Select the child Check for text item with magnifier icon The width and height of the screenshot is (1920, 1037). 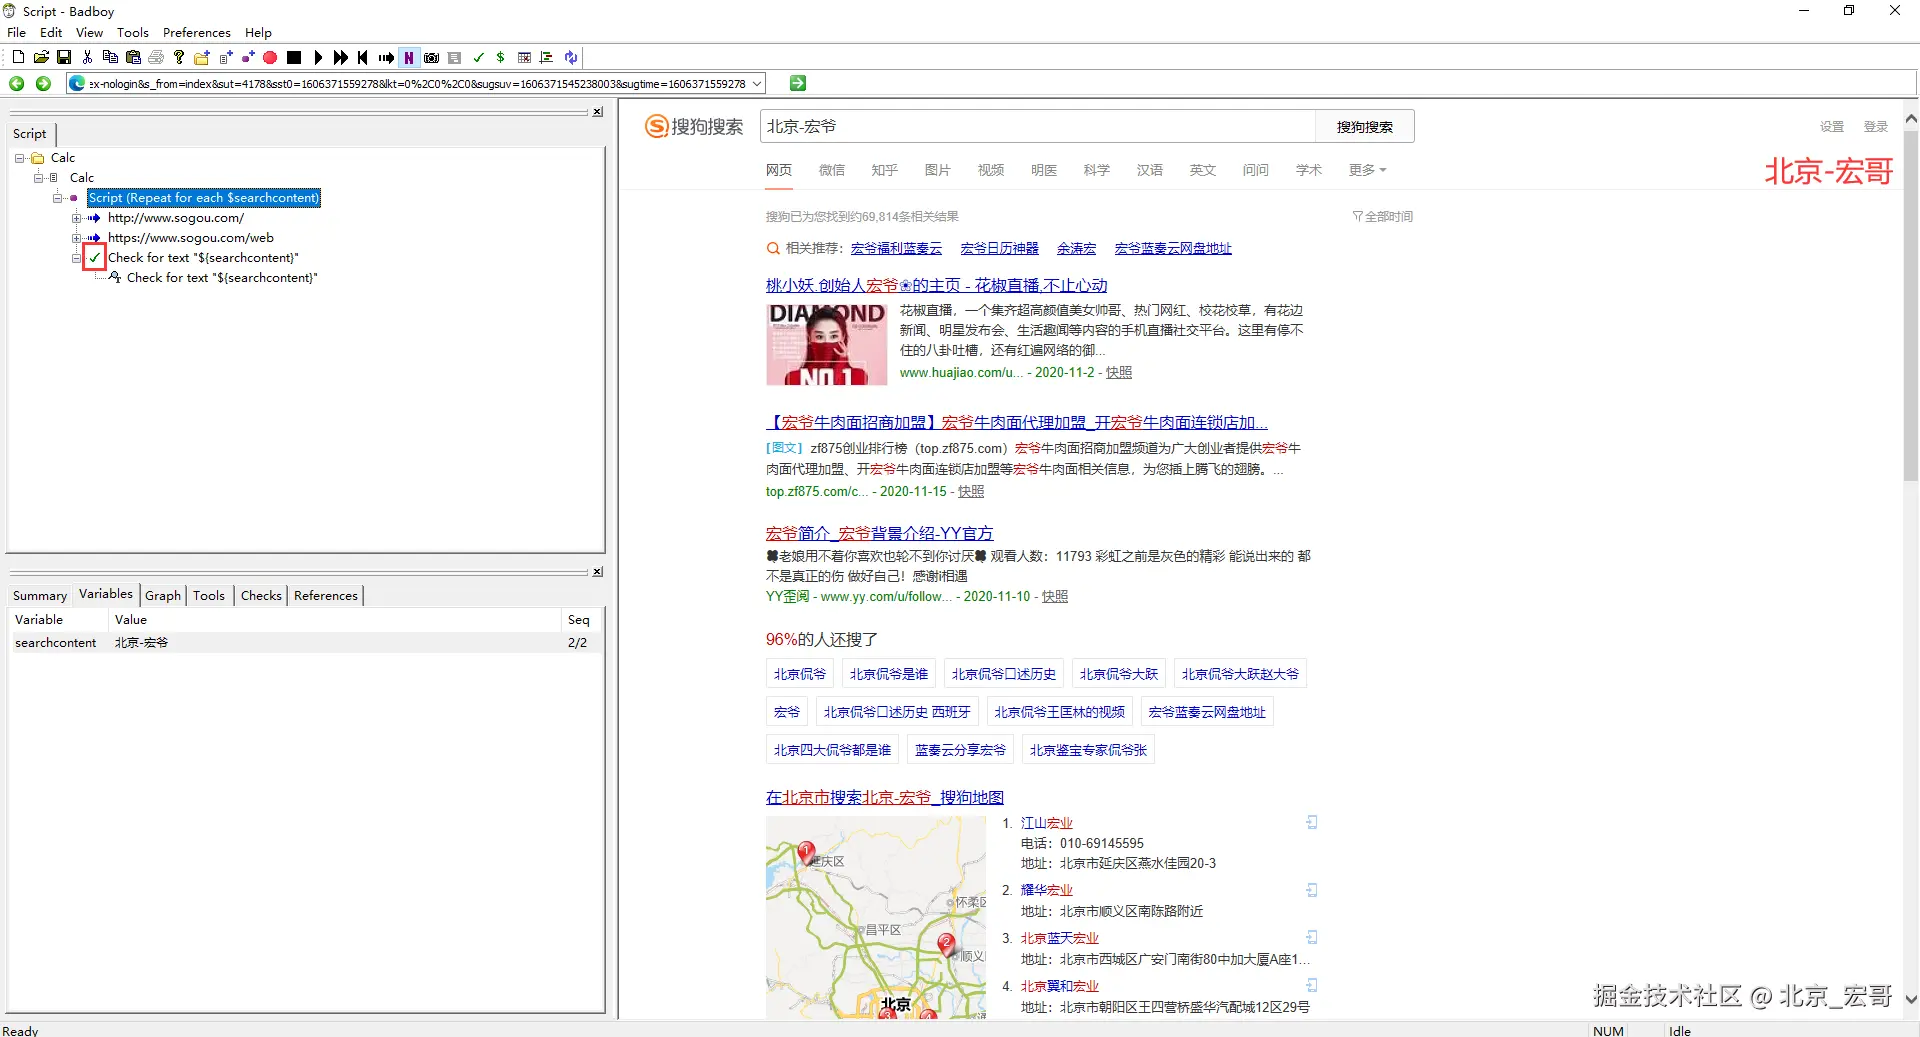[x=222, y=278]
